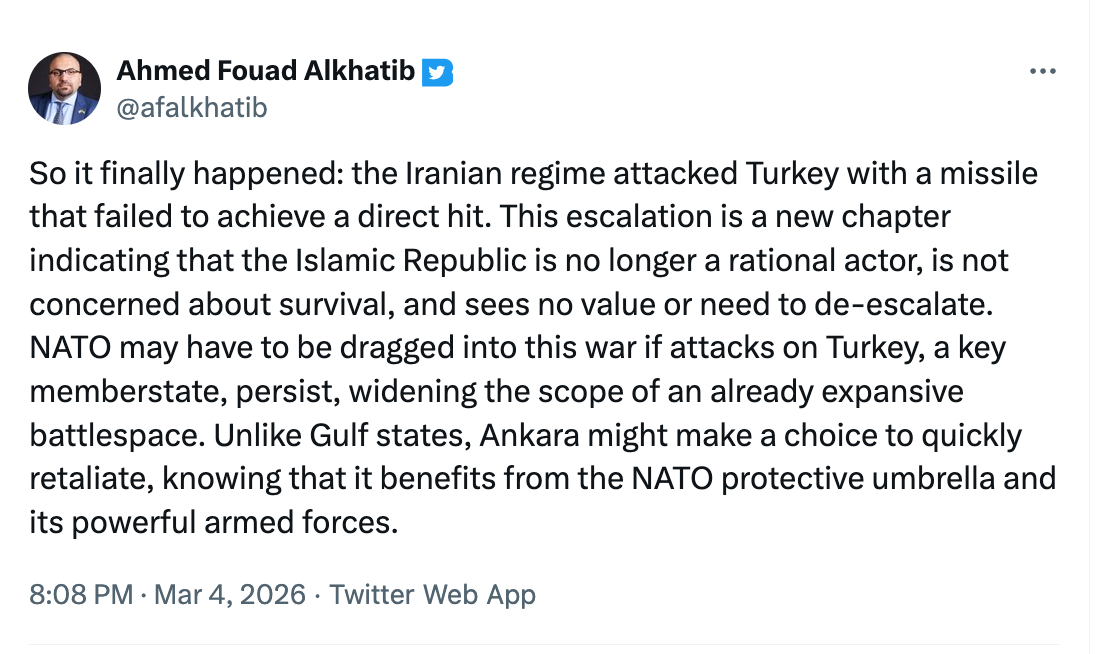The height and width of the screenshot is (654, 1098).
Task: Open the Twitter Web App source link
Action: coord(432,594)
